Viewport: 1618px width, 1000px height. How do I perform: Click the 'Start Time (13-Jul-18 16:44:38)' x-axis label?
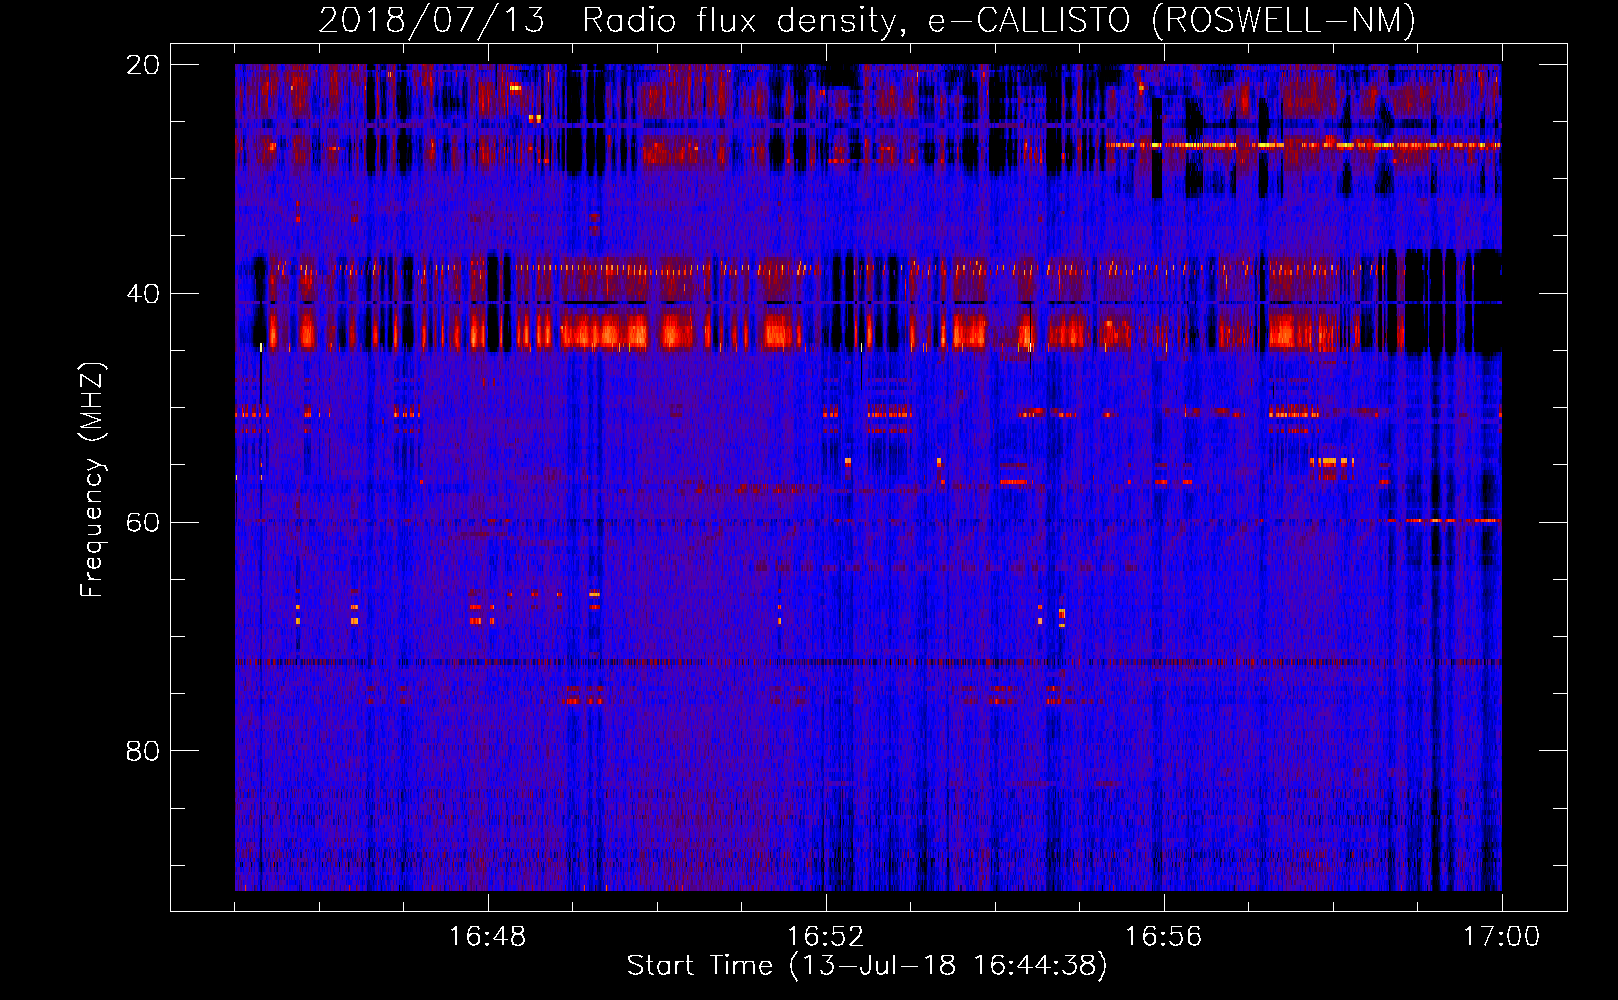[x=867, y=966]
